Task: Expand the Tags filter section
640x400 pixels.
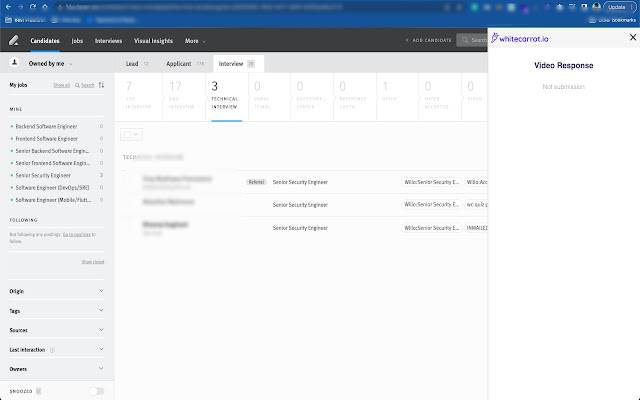Action: pyautogui.click(x=56, y=311)
